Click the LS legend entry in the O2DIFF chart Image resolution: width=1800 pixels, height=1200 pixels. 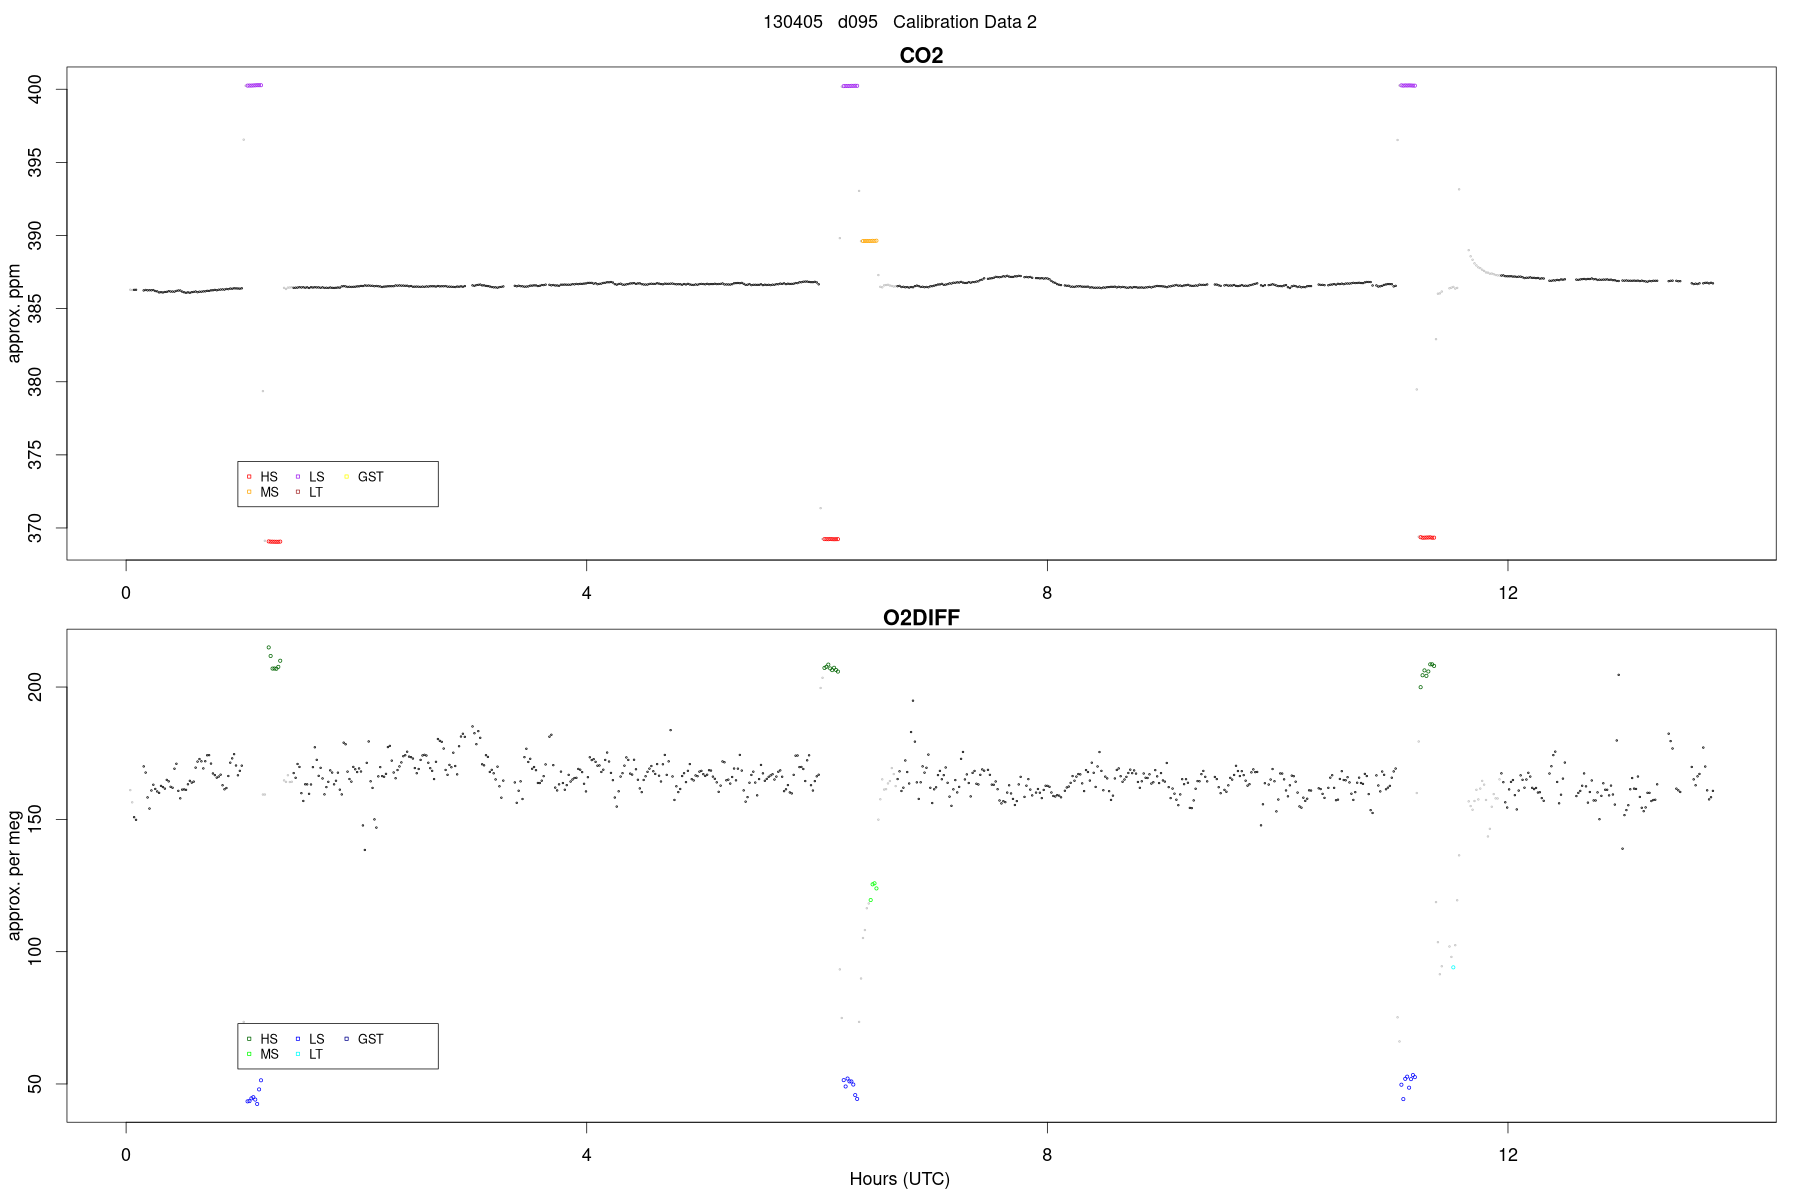pyautogui.click(x=310, y=1039)
